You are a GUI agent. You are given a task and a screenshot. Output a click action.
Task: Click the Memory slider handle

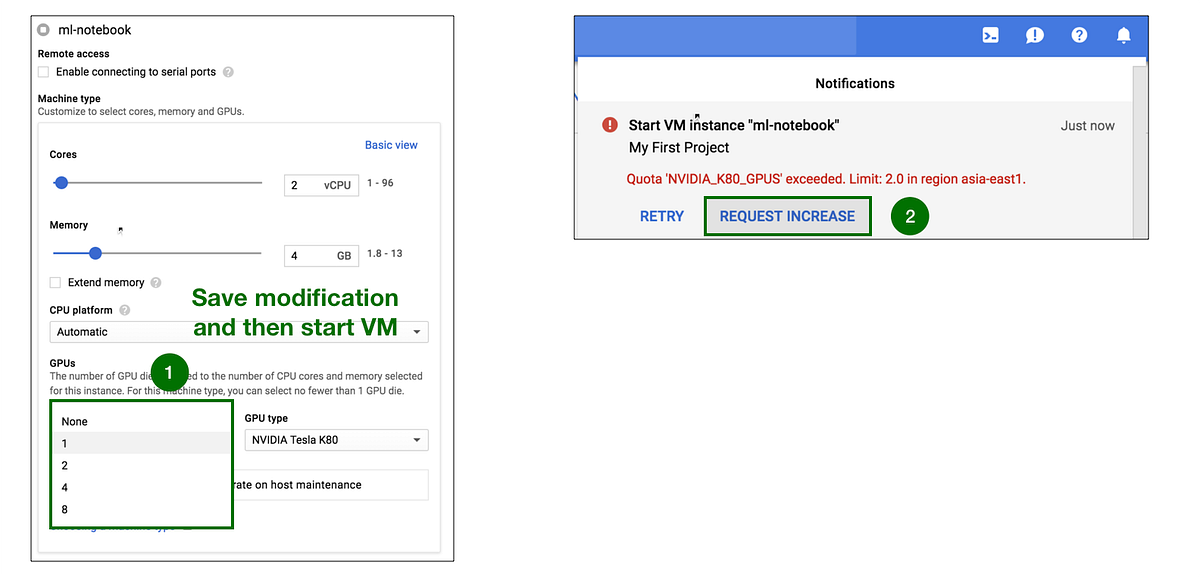pos(95,253)
